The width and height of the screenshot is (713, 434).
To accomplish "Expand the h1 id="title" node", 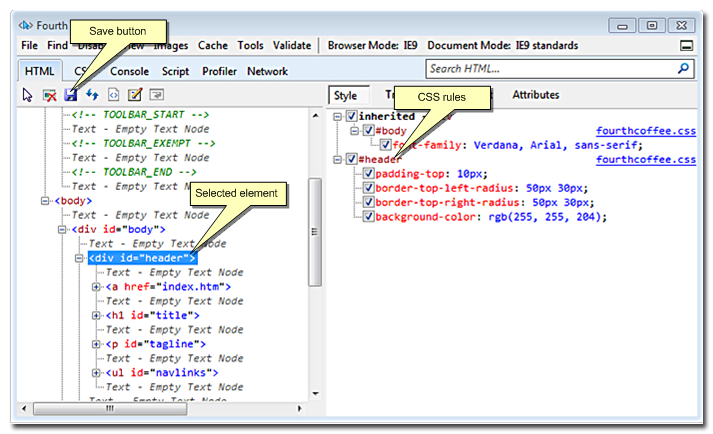I will coord(96,315).
